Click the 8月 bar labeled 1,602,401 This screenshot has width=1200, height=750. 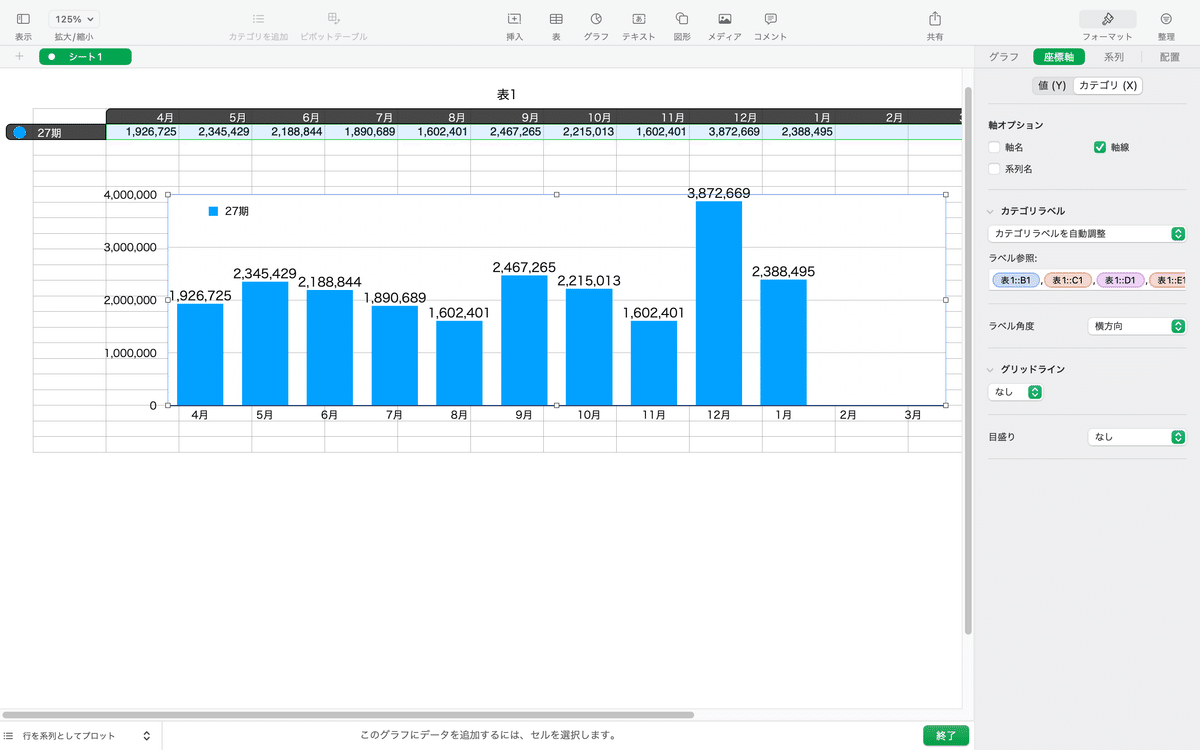(459, 363)
